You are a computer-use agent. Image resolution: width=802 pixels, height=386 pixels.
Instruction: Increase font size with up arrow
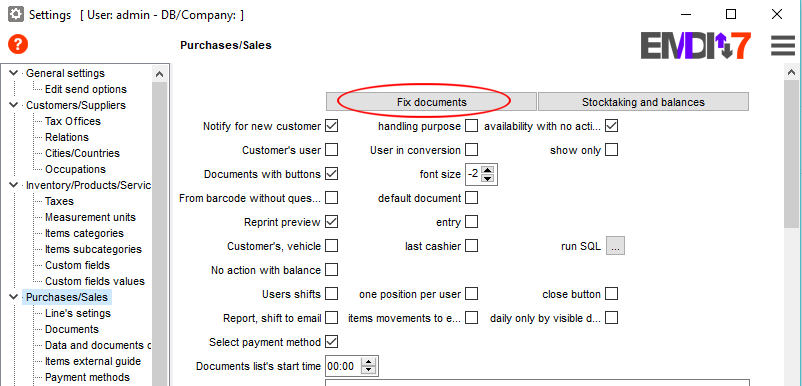click(x=487, y=170)
